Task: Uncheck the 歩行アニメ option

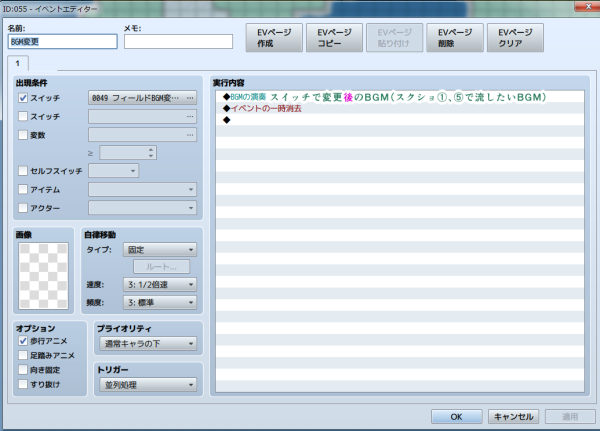Action: coord(23,341)
